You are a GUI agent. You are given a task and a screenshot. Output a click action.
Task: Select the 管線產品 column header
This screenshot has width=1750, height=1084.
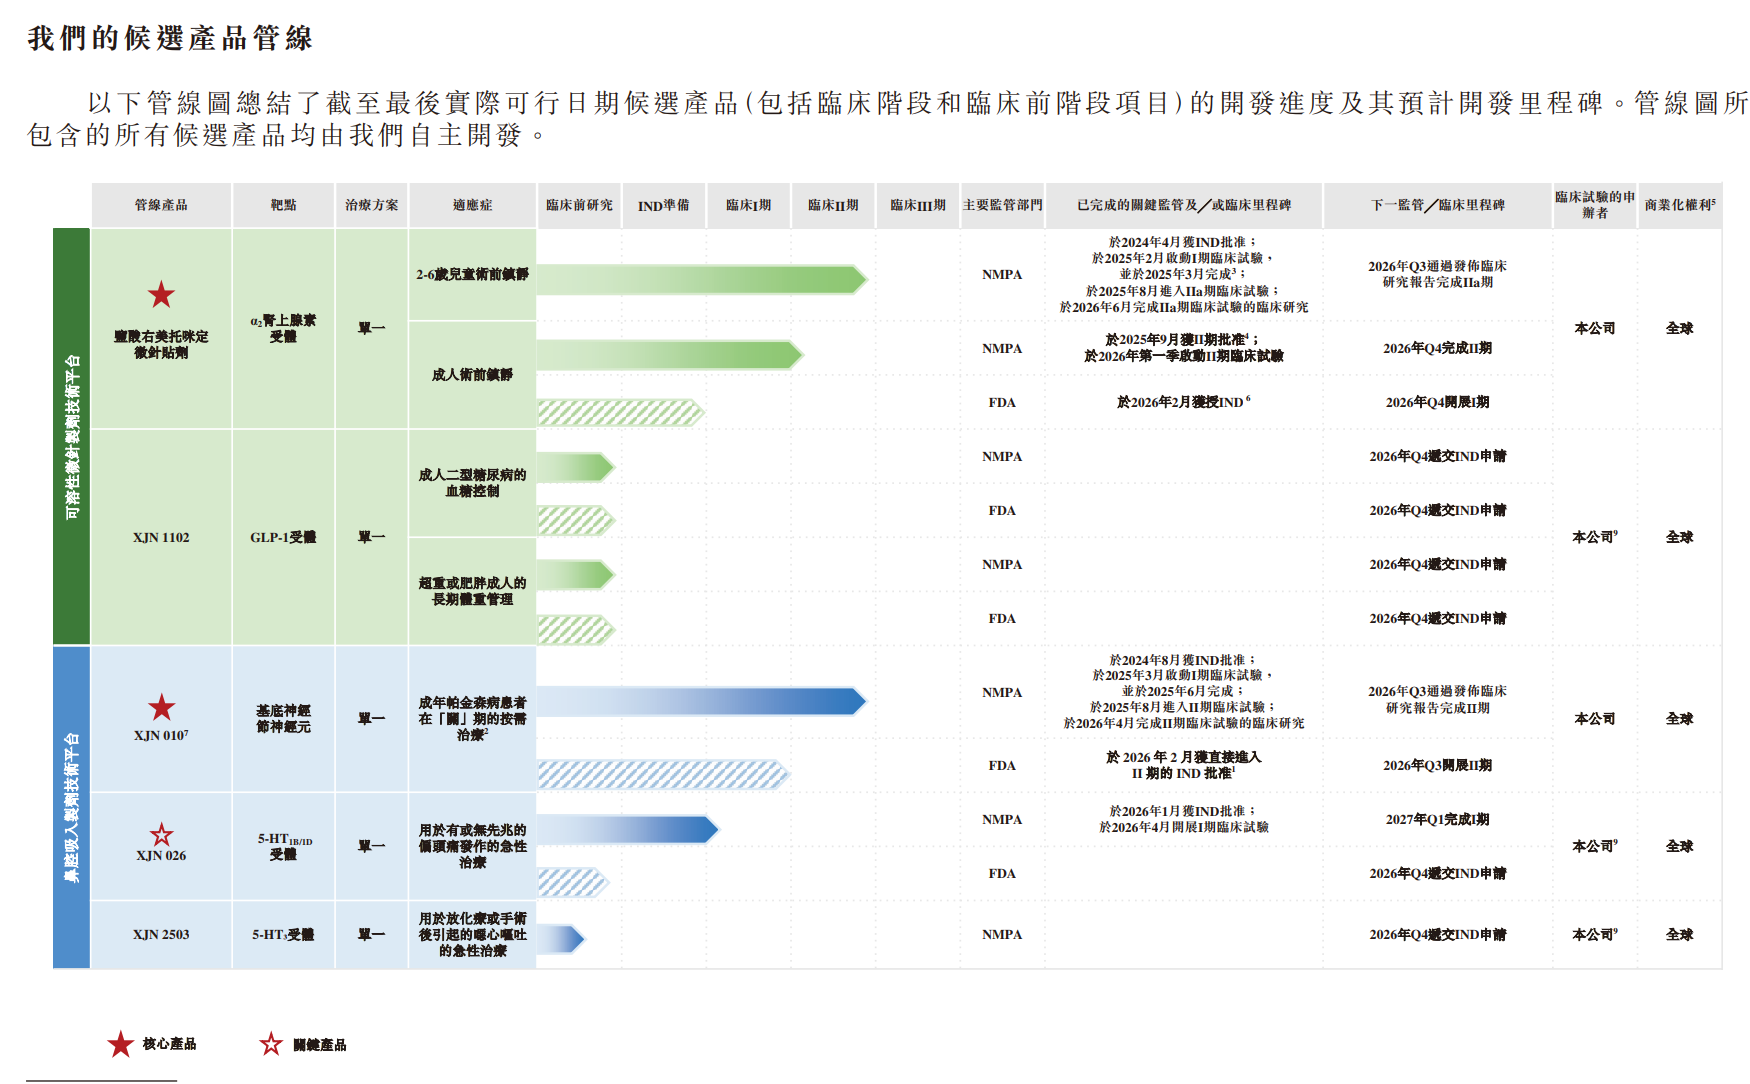click(161, 205)
